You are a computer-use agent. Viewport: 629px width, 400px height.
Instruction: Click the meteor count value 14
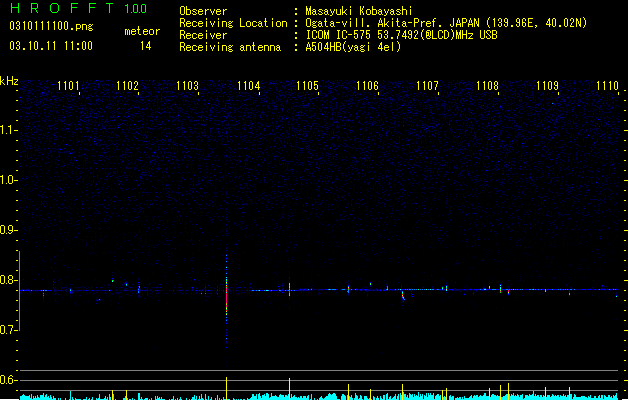click(x=146, y=46)
